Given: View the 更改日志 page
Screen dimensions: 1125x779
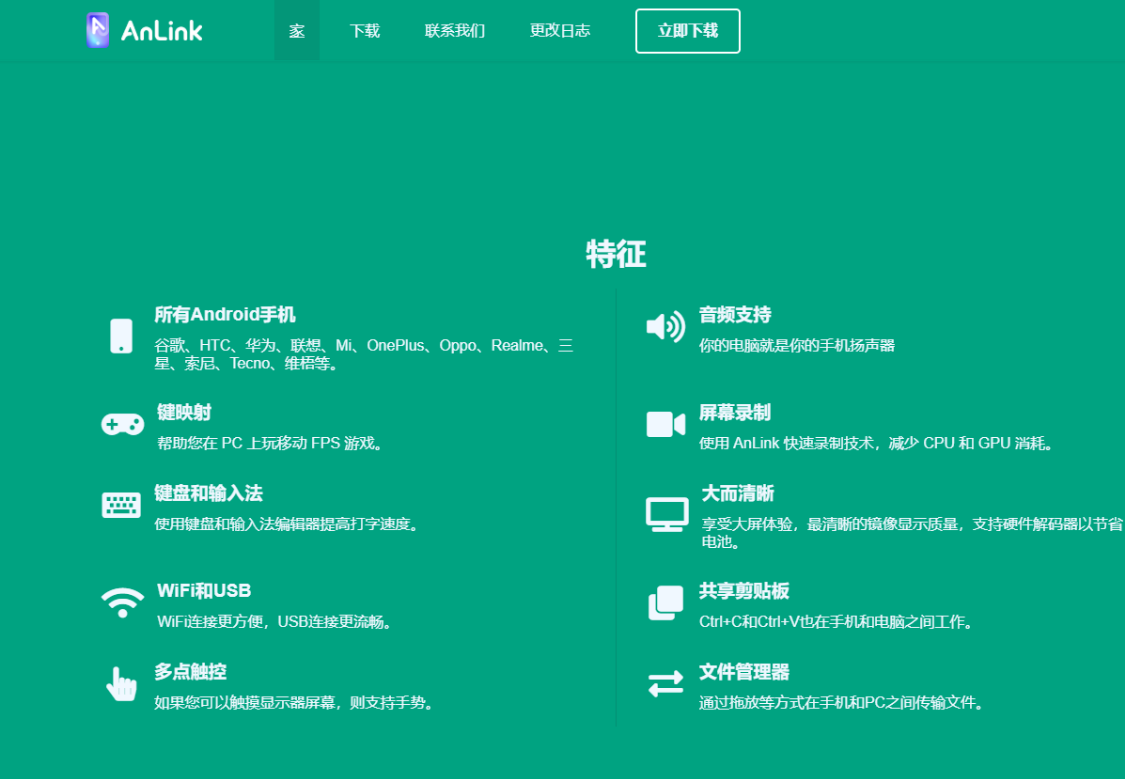Looking at the screenshot, I should pyautogui.click(x=559, y=30).
